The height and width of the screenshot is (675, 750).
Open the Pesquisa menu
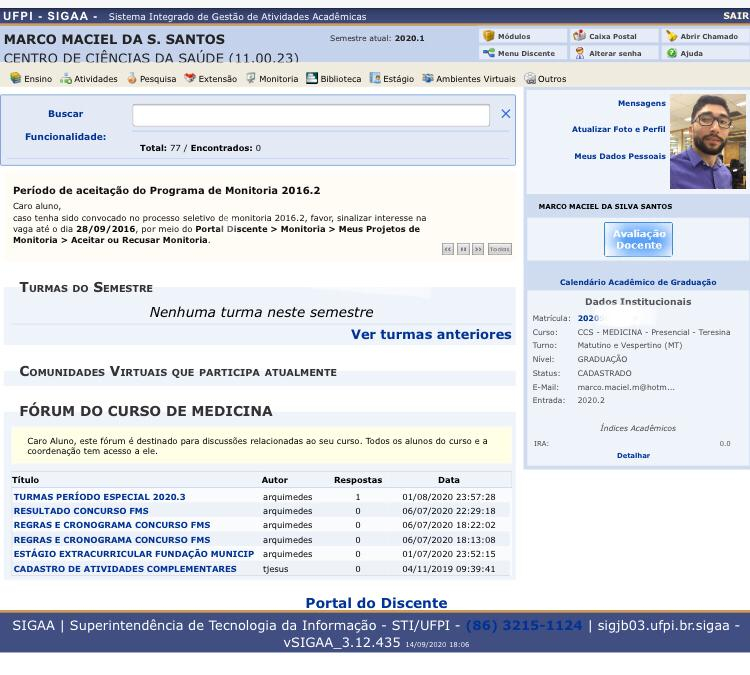[158, 79]
